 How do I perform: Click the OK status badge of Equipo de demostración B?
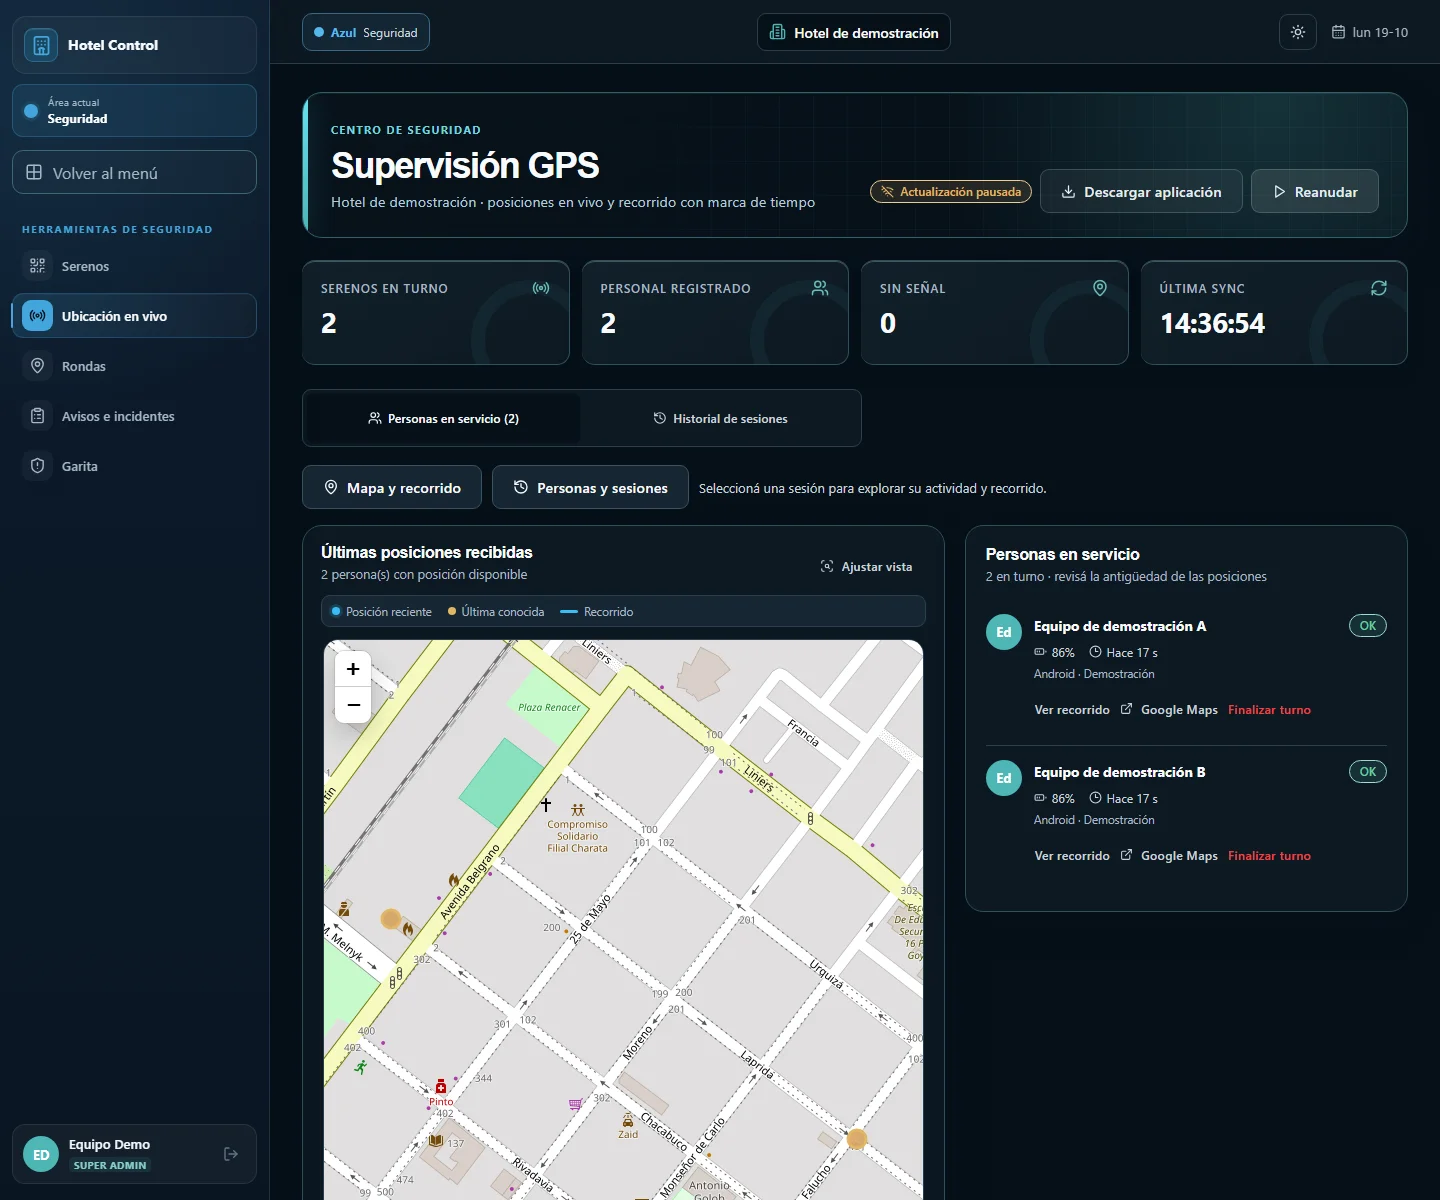pyautogui.click(x=1368, y=772)
